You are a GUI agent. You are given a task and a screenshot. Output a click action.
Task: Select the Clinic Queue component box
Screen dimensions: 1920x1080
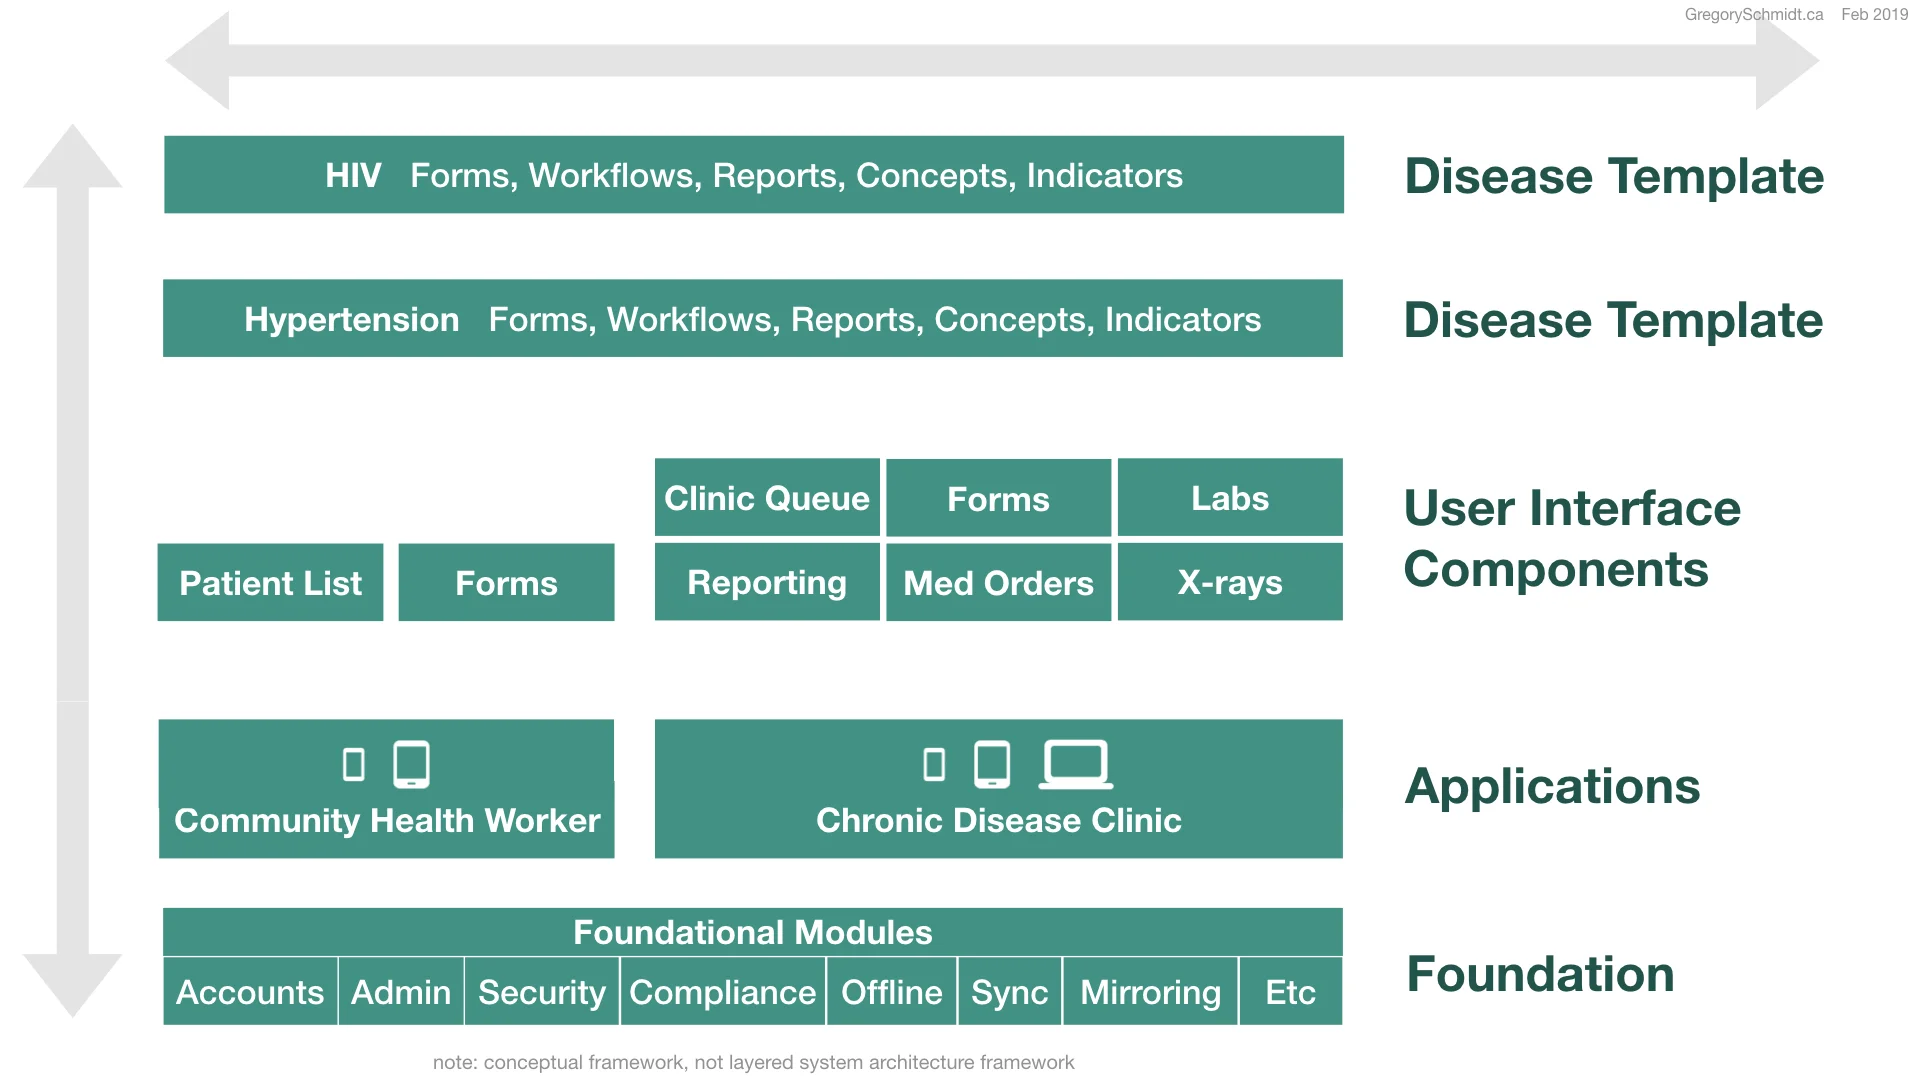click(767, 498)
